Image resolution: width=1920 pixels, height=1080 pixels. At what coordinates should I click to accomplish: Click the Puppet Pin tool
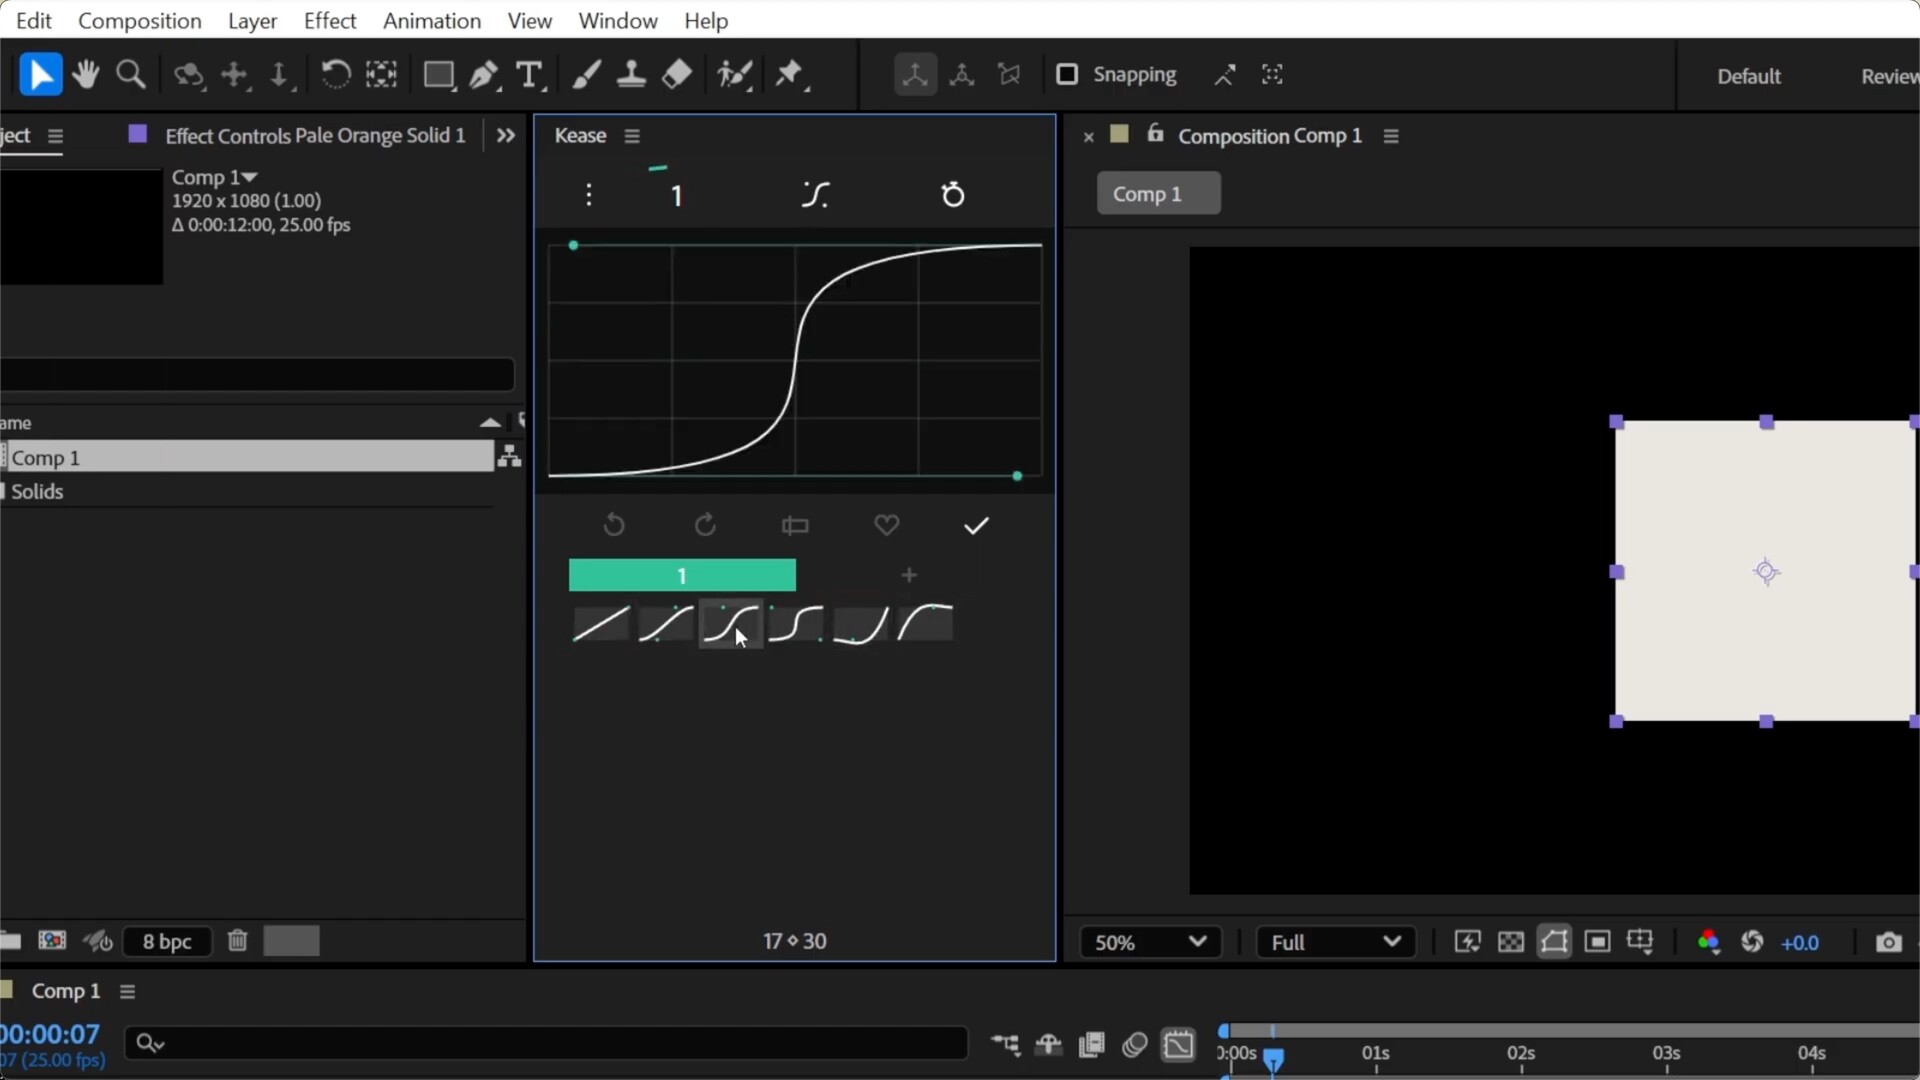click(790, 74)
